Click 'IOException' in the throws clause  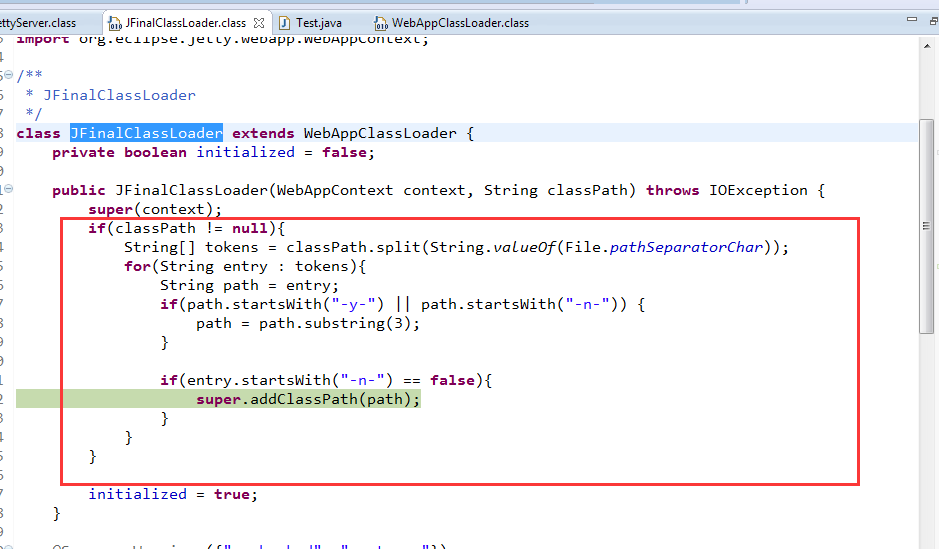(x=758, y=190)
